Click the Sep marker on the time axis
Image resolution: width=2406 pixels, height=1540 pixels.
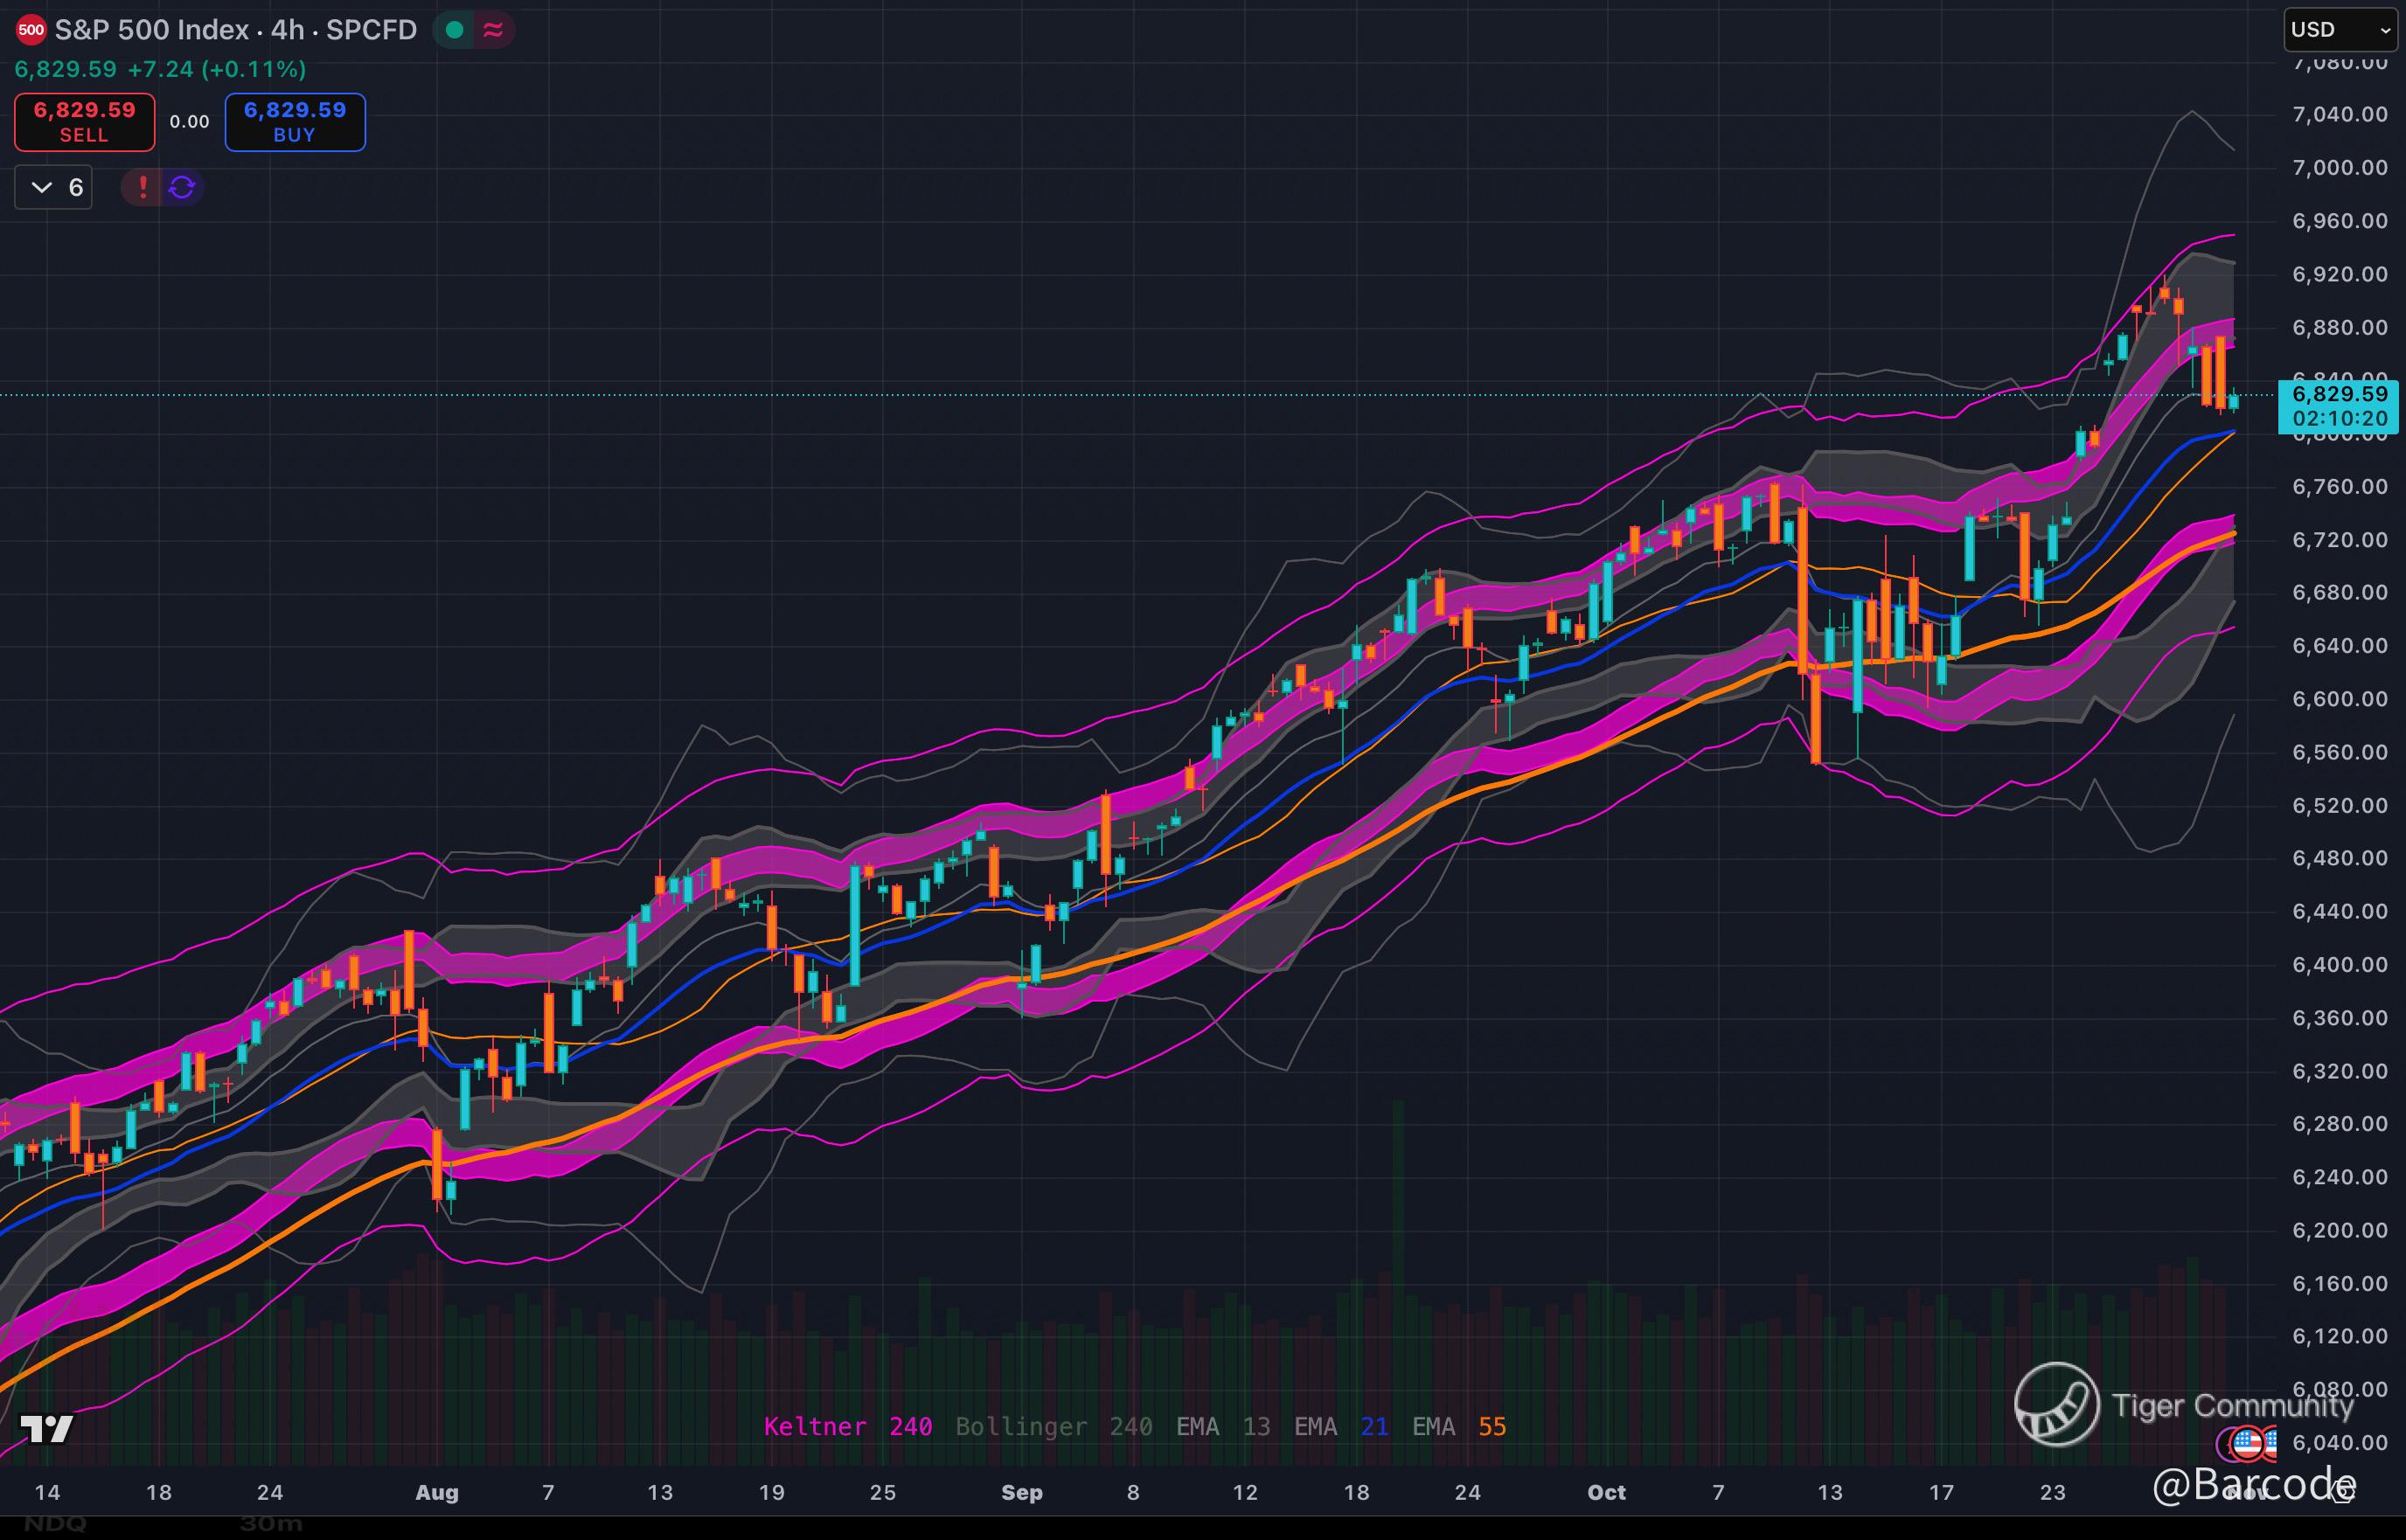[x=1021, y=1492]
